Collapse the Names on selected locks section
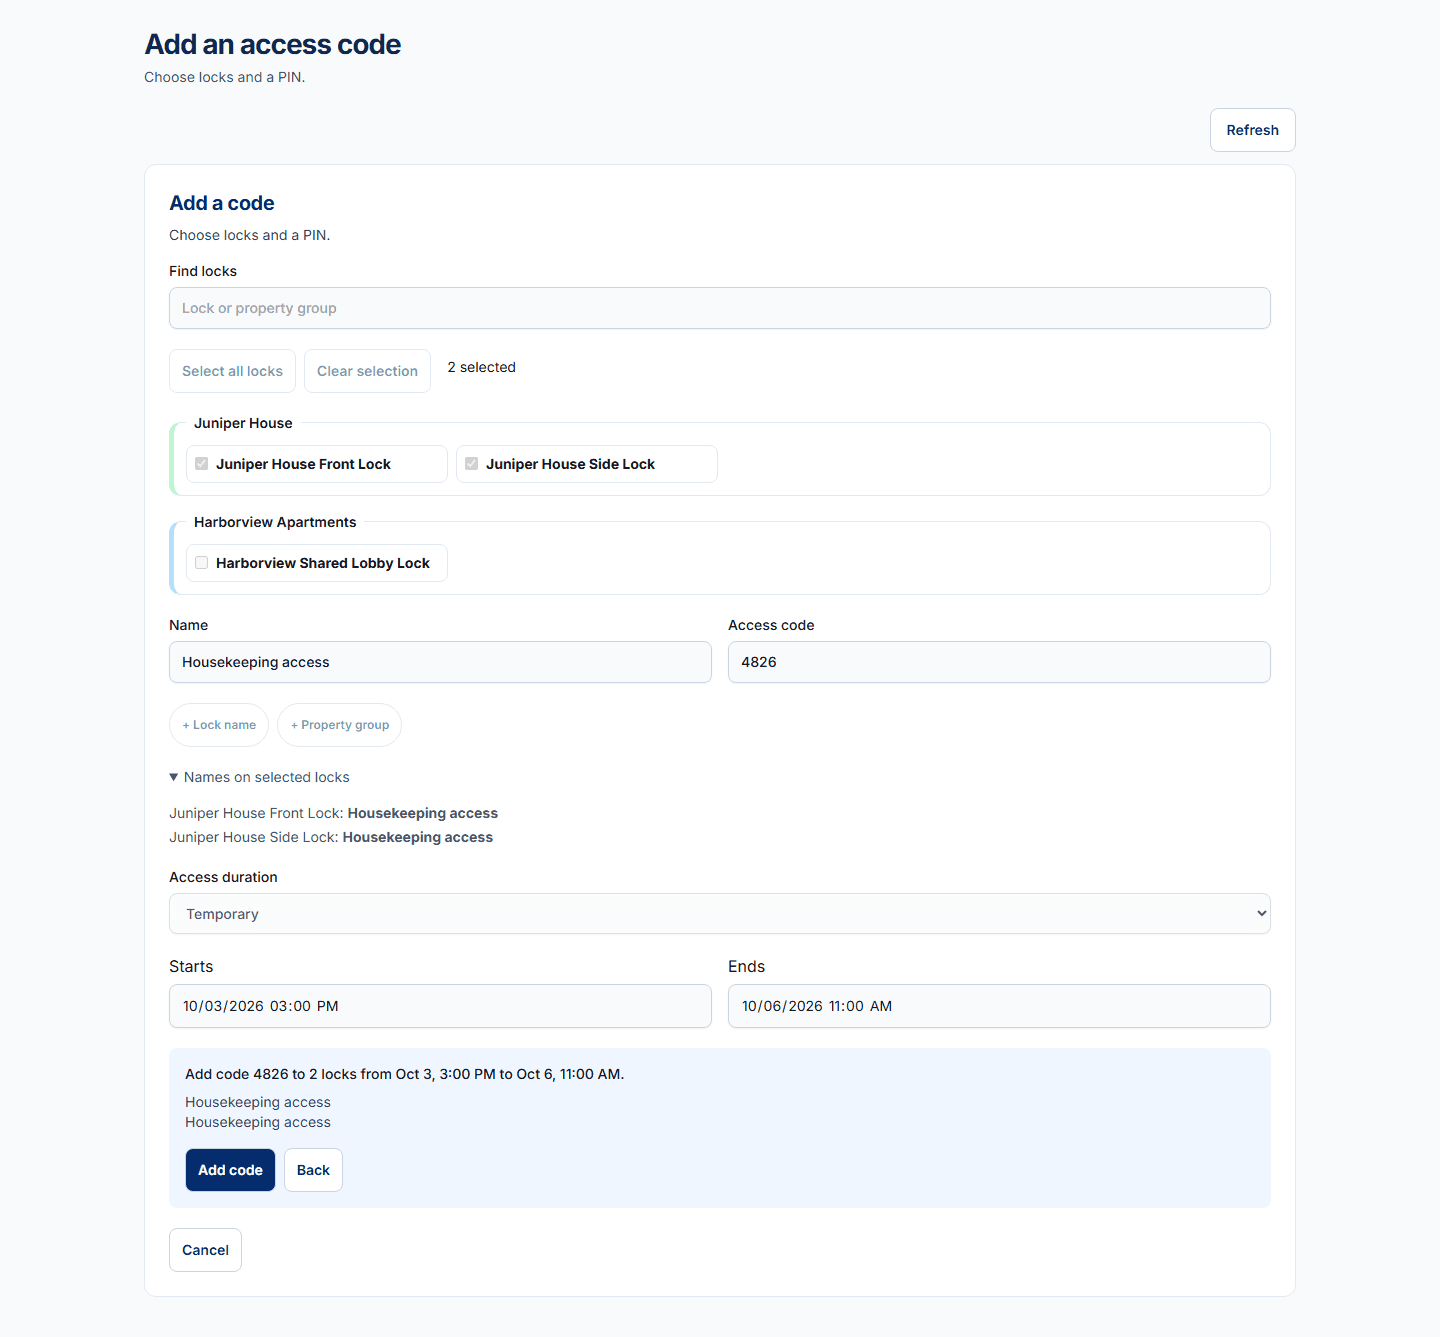 click(260, 777)
